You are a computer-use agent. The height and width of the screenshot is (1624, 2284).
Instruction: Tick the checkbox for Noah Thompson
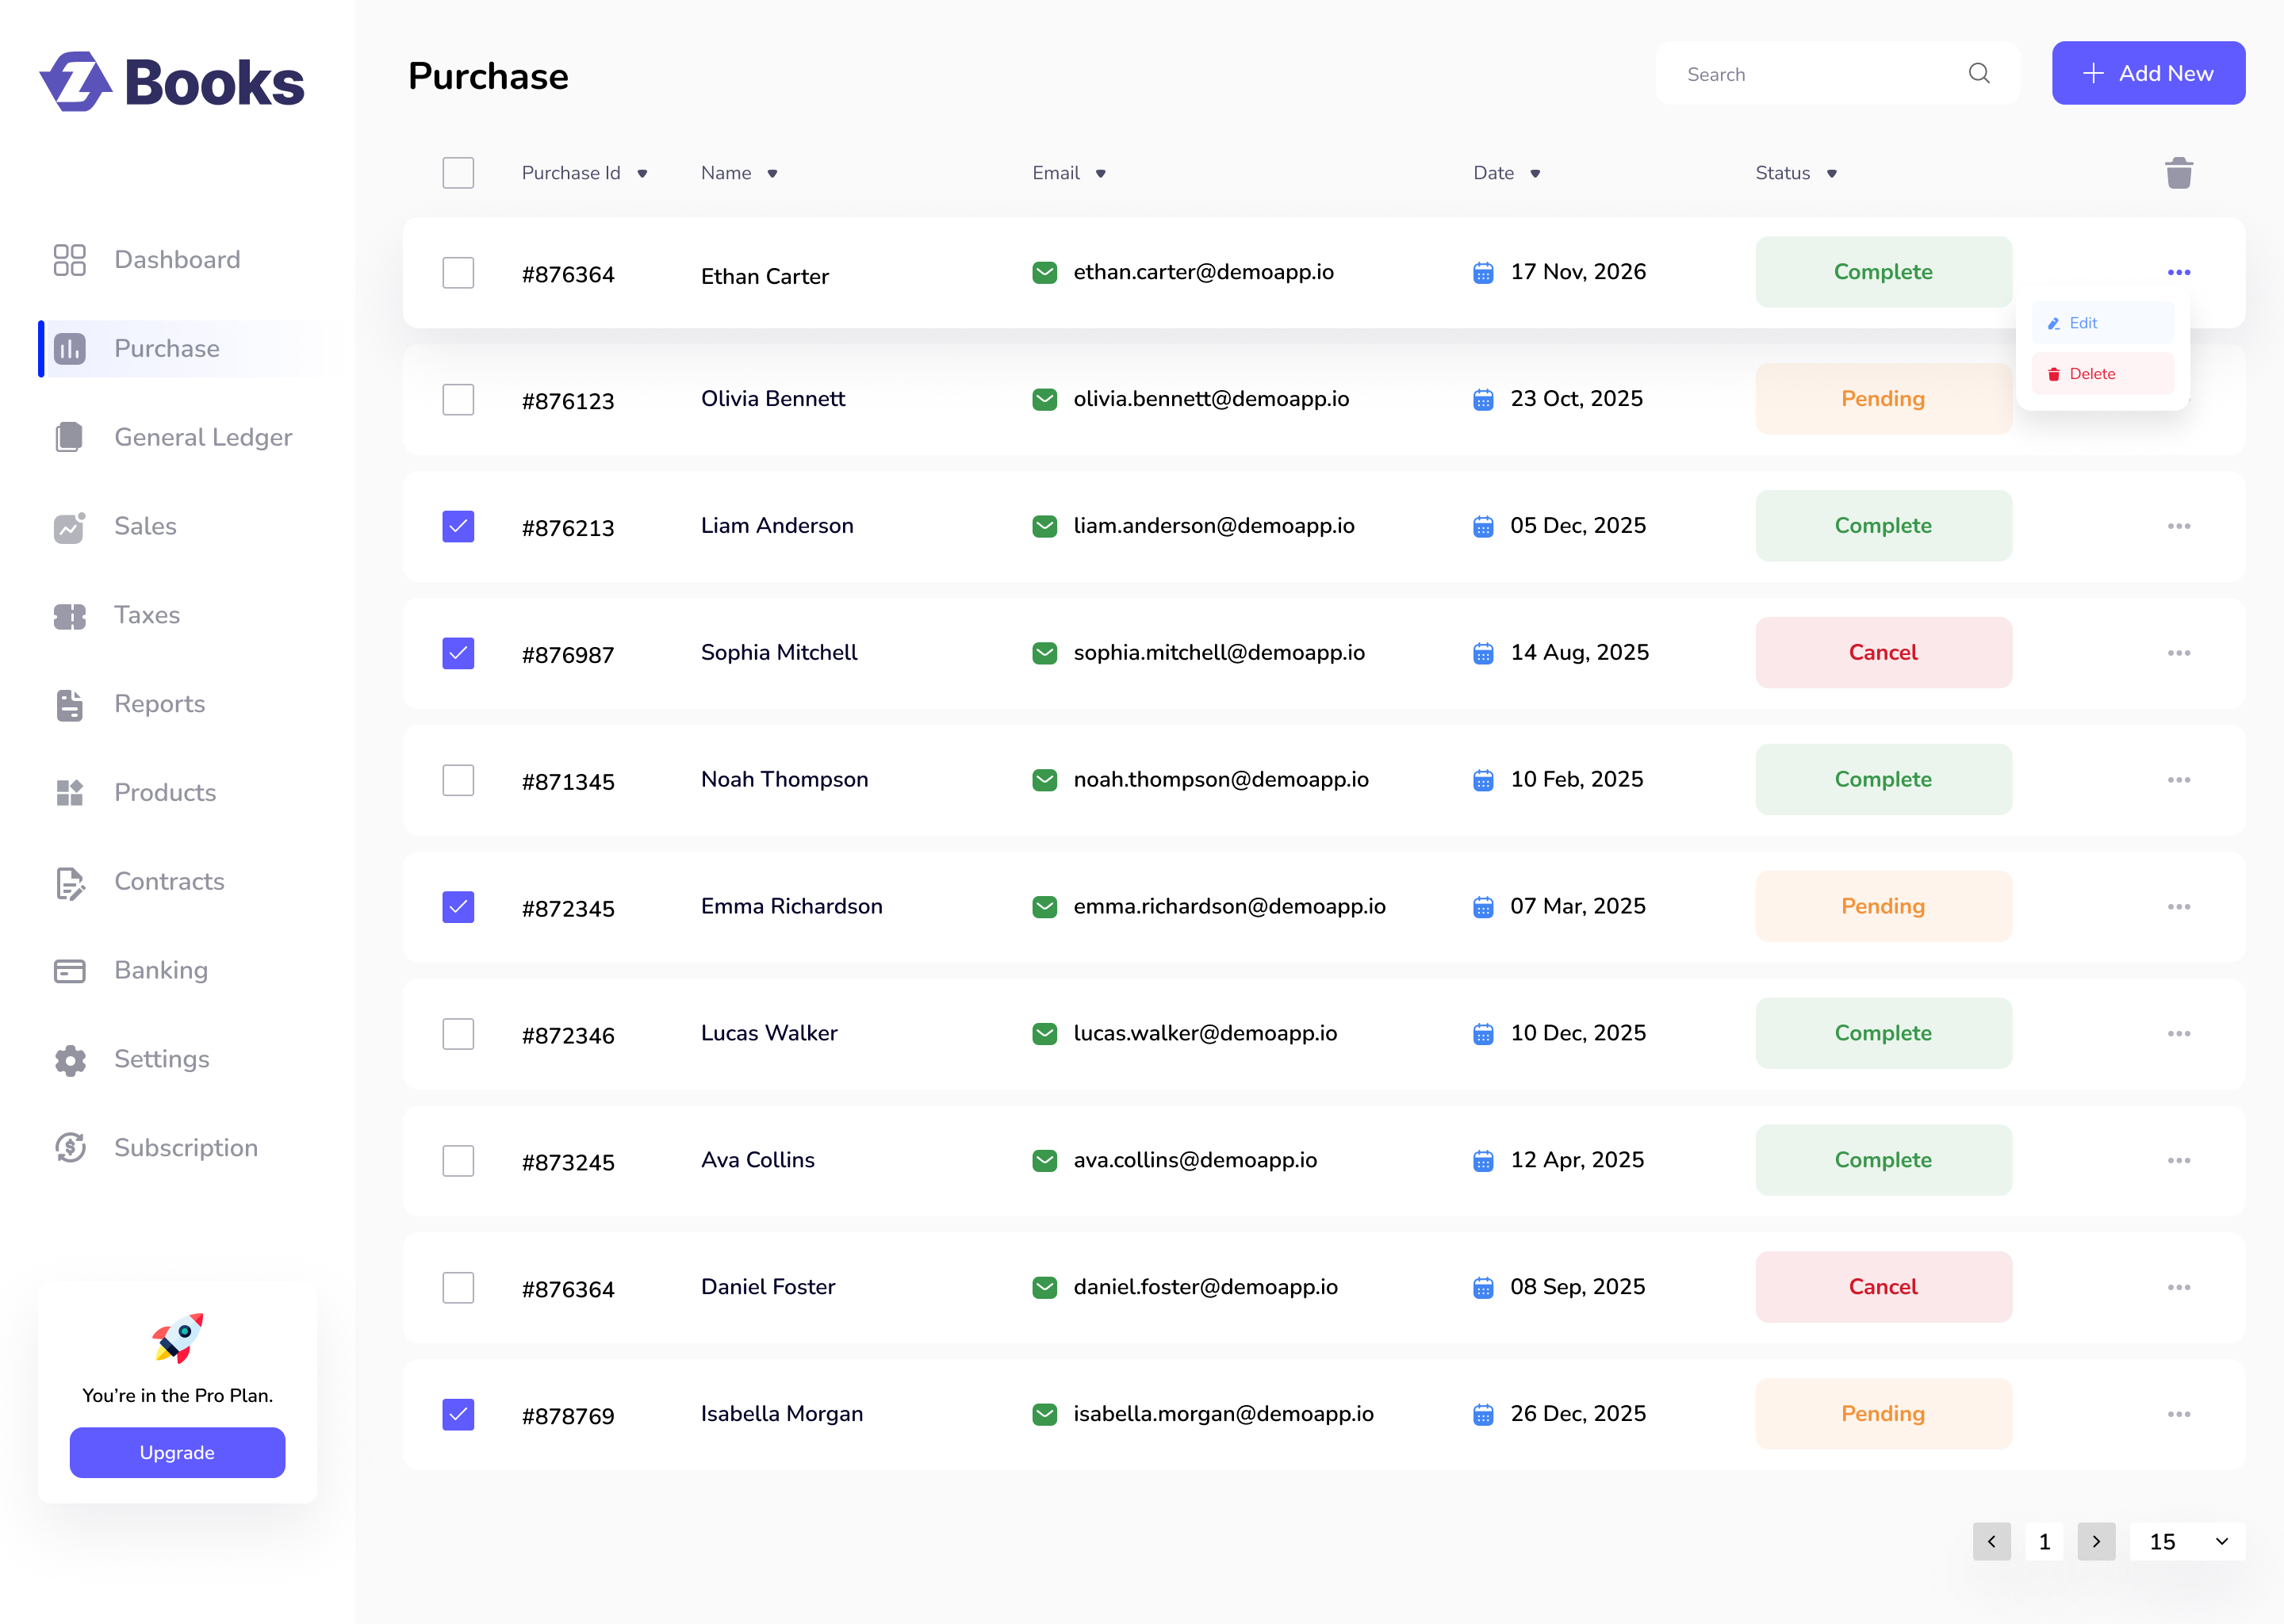coord(458,780)
